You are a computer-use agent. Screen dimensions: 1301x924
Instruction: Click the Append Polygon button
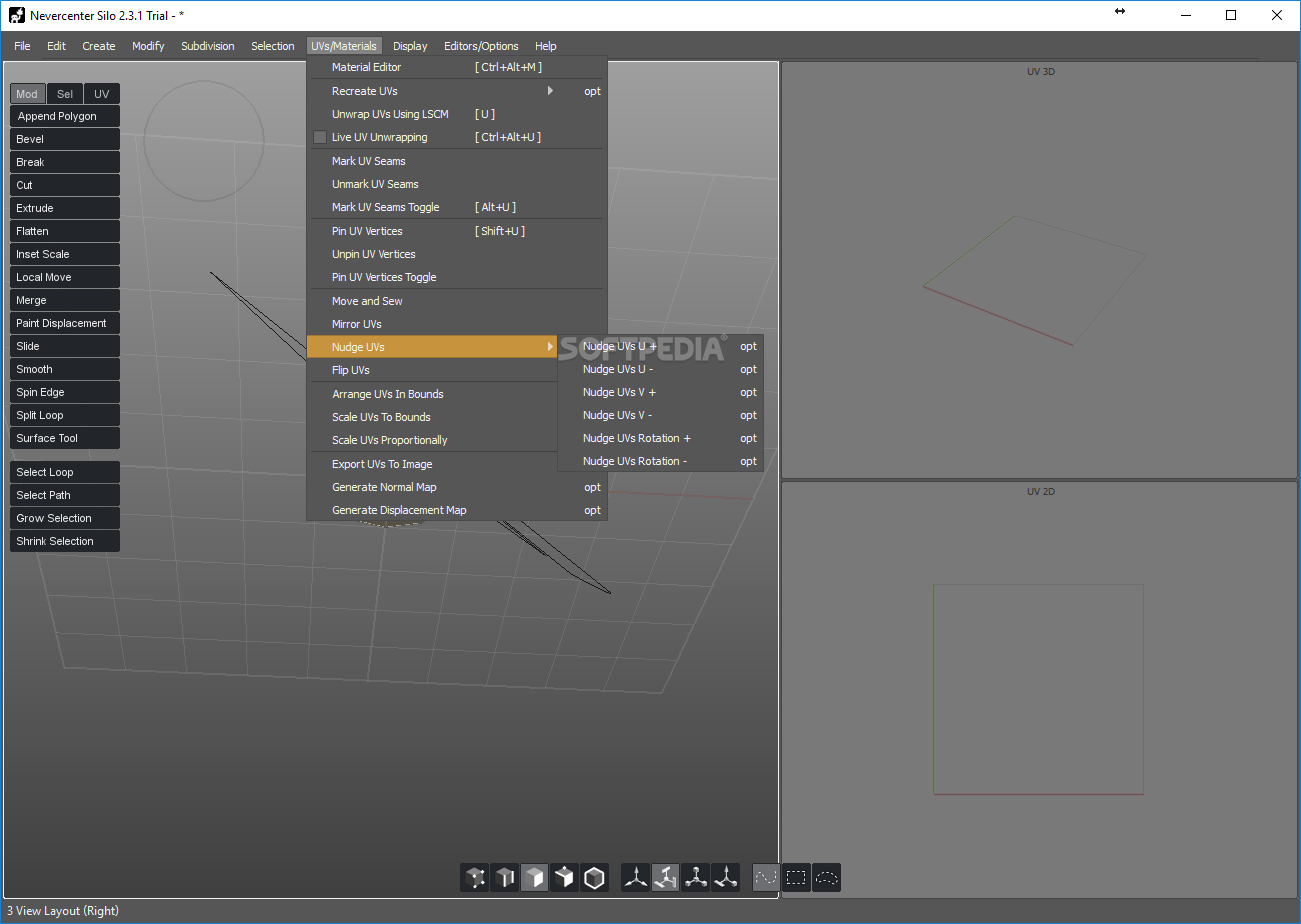pos(65,116)
